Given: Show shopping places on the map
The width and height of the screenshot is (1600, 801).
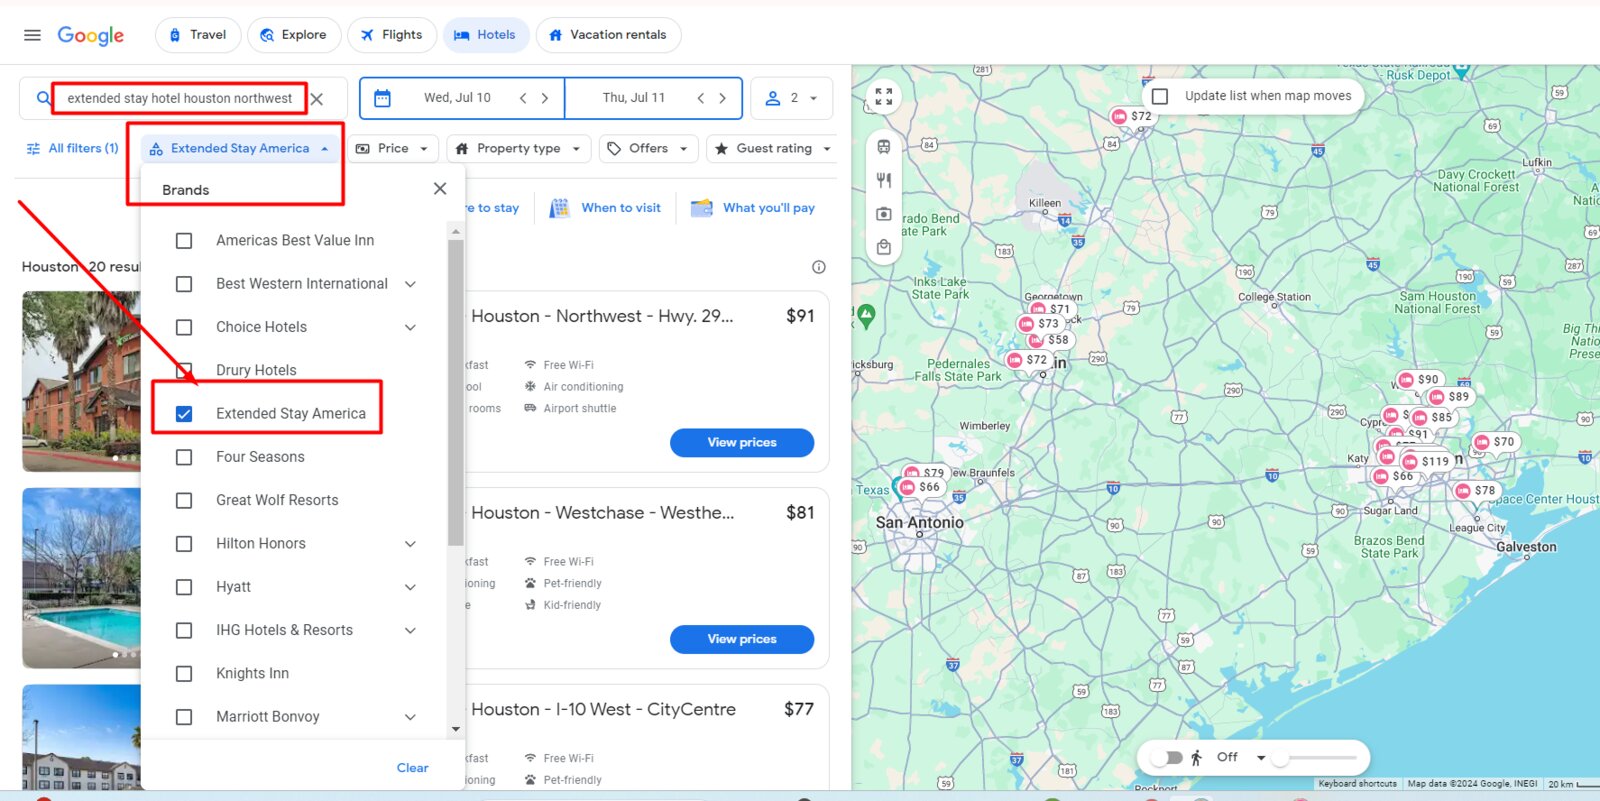Looking at the screenshot, I should 883,246.
